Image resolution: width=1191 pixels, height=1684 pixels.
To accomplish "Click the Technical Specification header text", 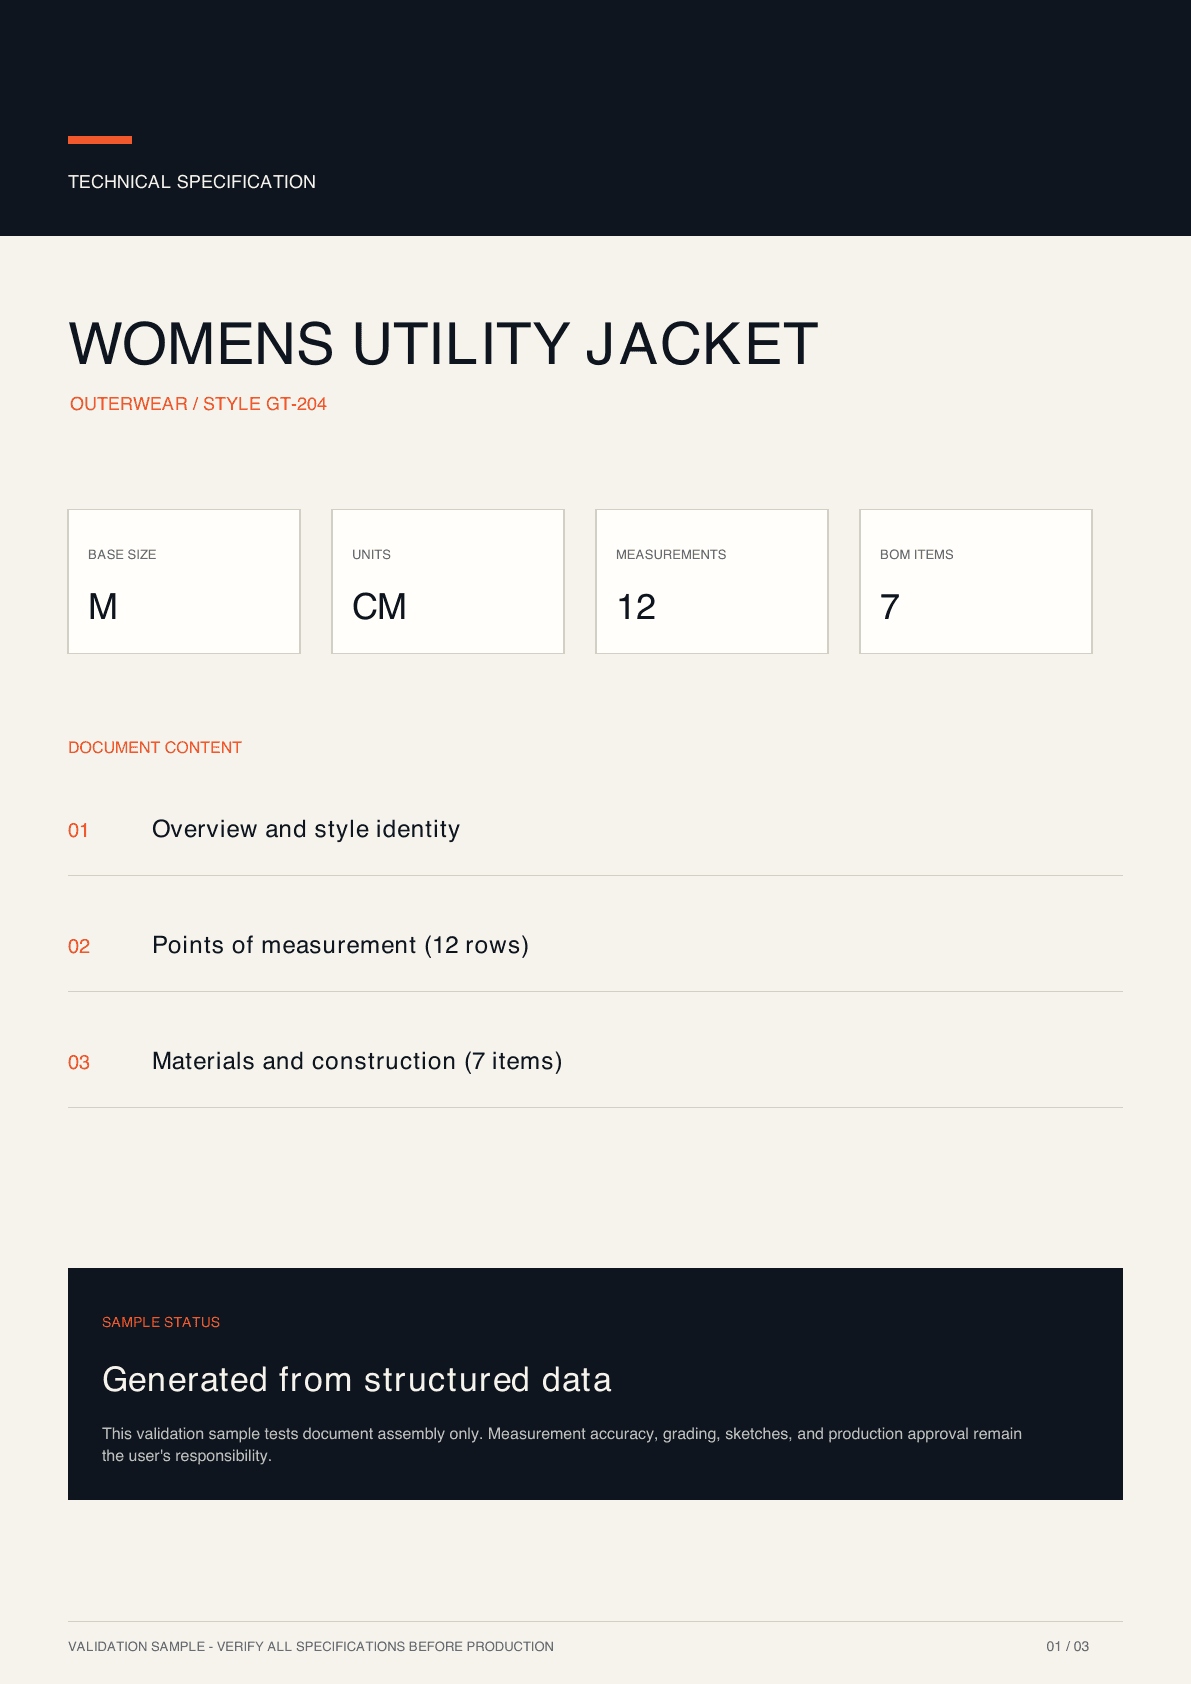I will 192,182.
